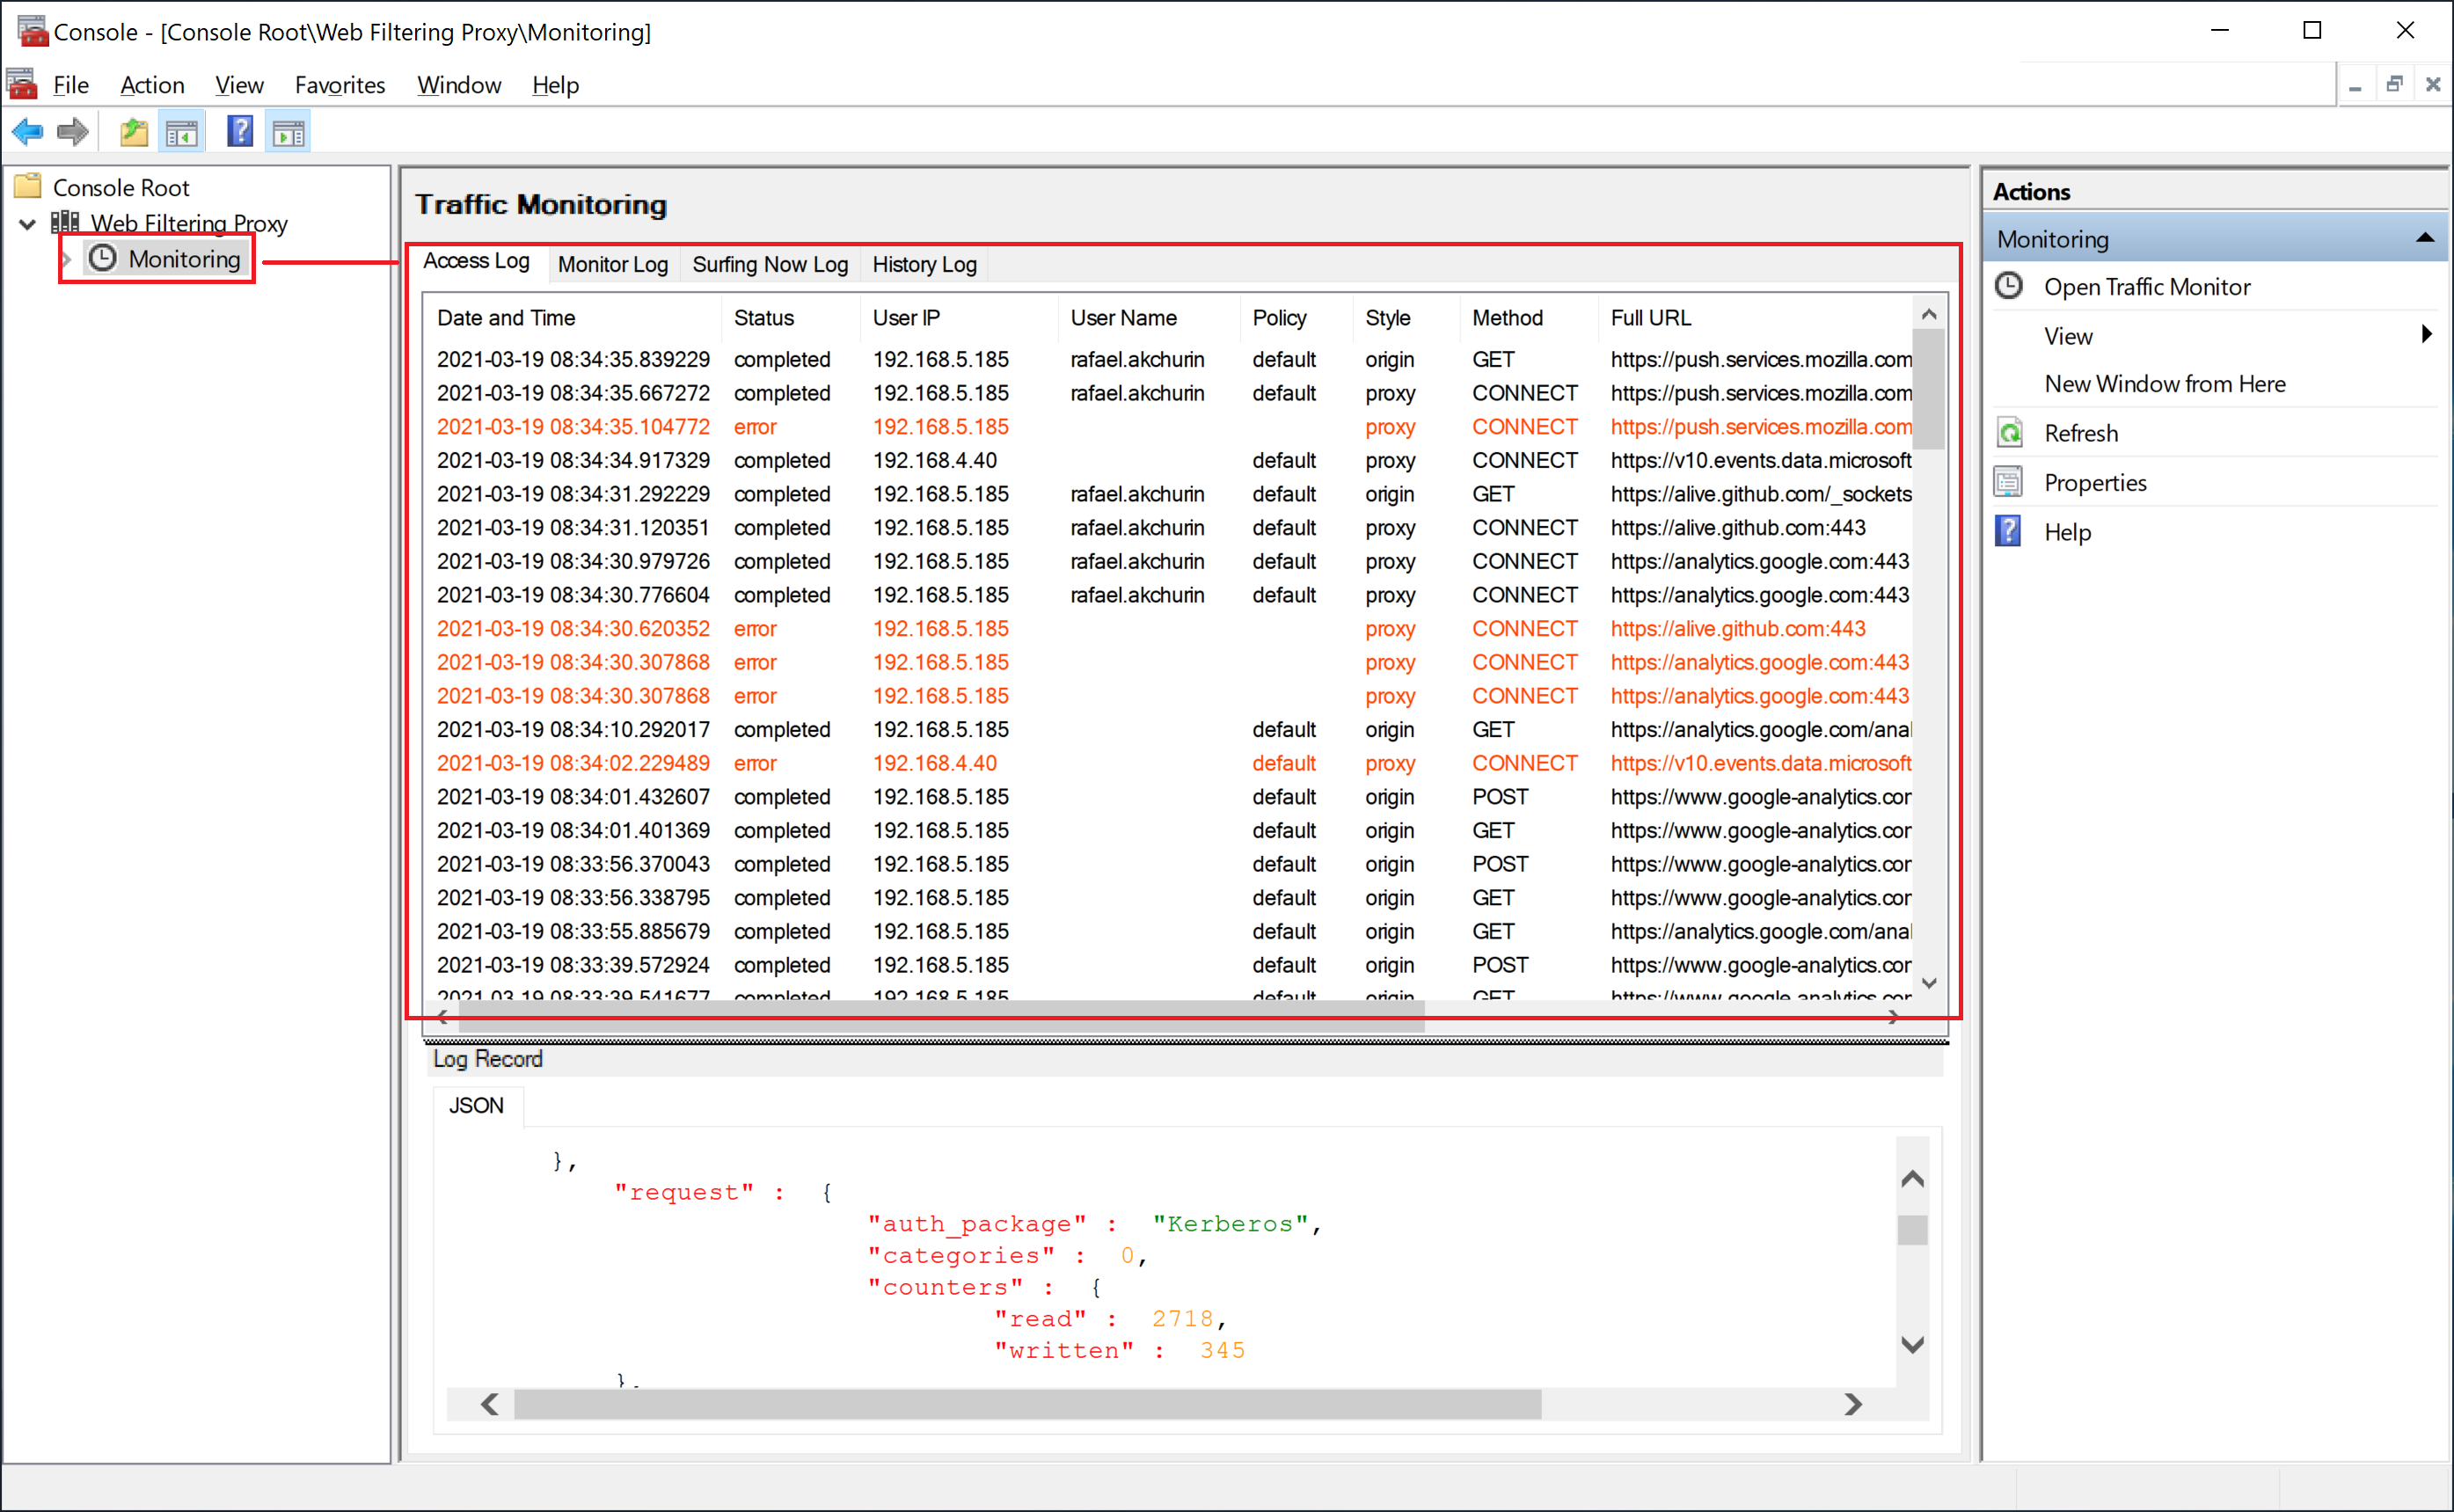The image size is (2454, 1512).
Task: Click the clock icon beside Open Traffic Monitor
Action: click(2009, 286)
